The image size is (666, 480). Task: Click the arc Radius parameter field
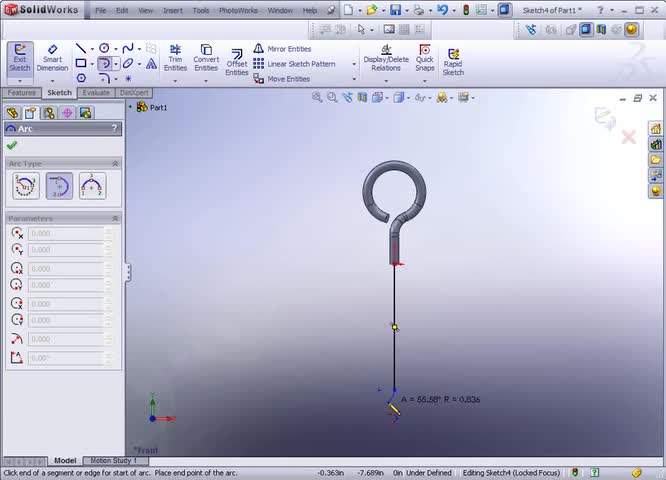click(x=66, y=339)
